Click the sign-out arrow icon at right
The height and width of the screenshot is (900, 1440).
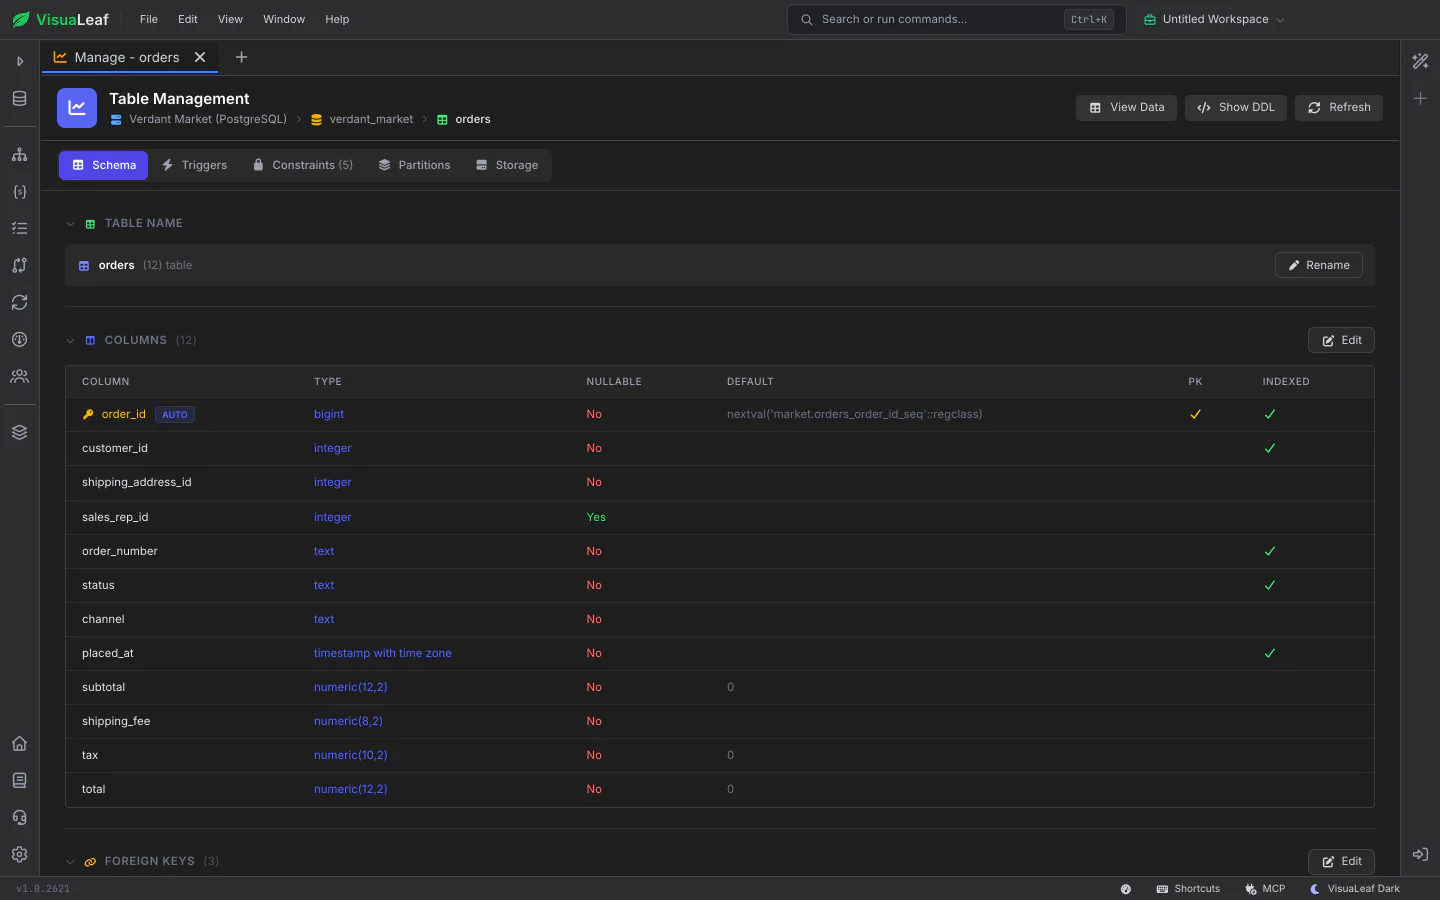[x=1420, y=855]
